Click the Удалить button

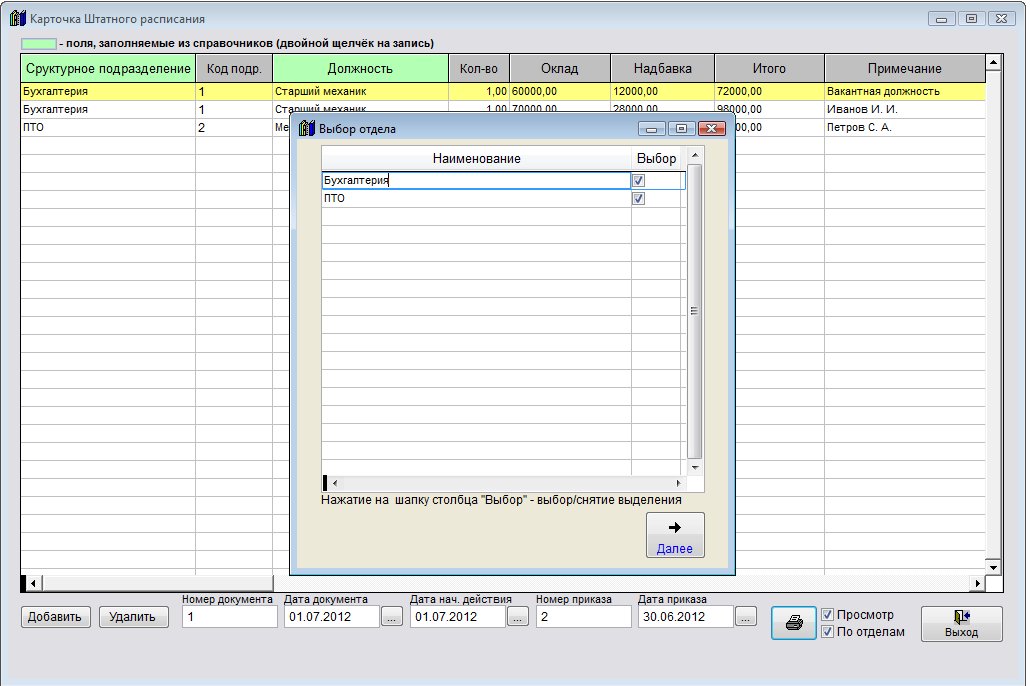tap(133, 616)
